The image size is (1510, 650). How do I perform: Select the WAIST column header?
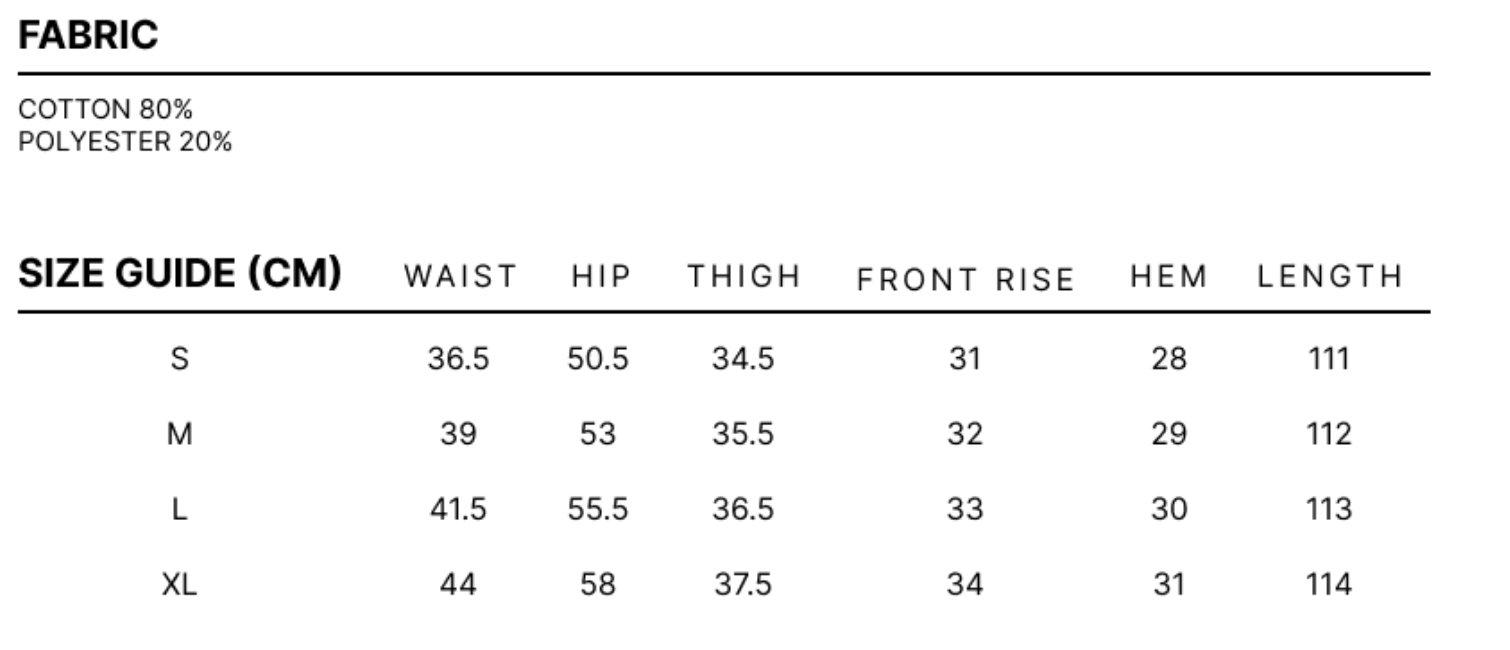click(x=460, y=276)
